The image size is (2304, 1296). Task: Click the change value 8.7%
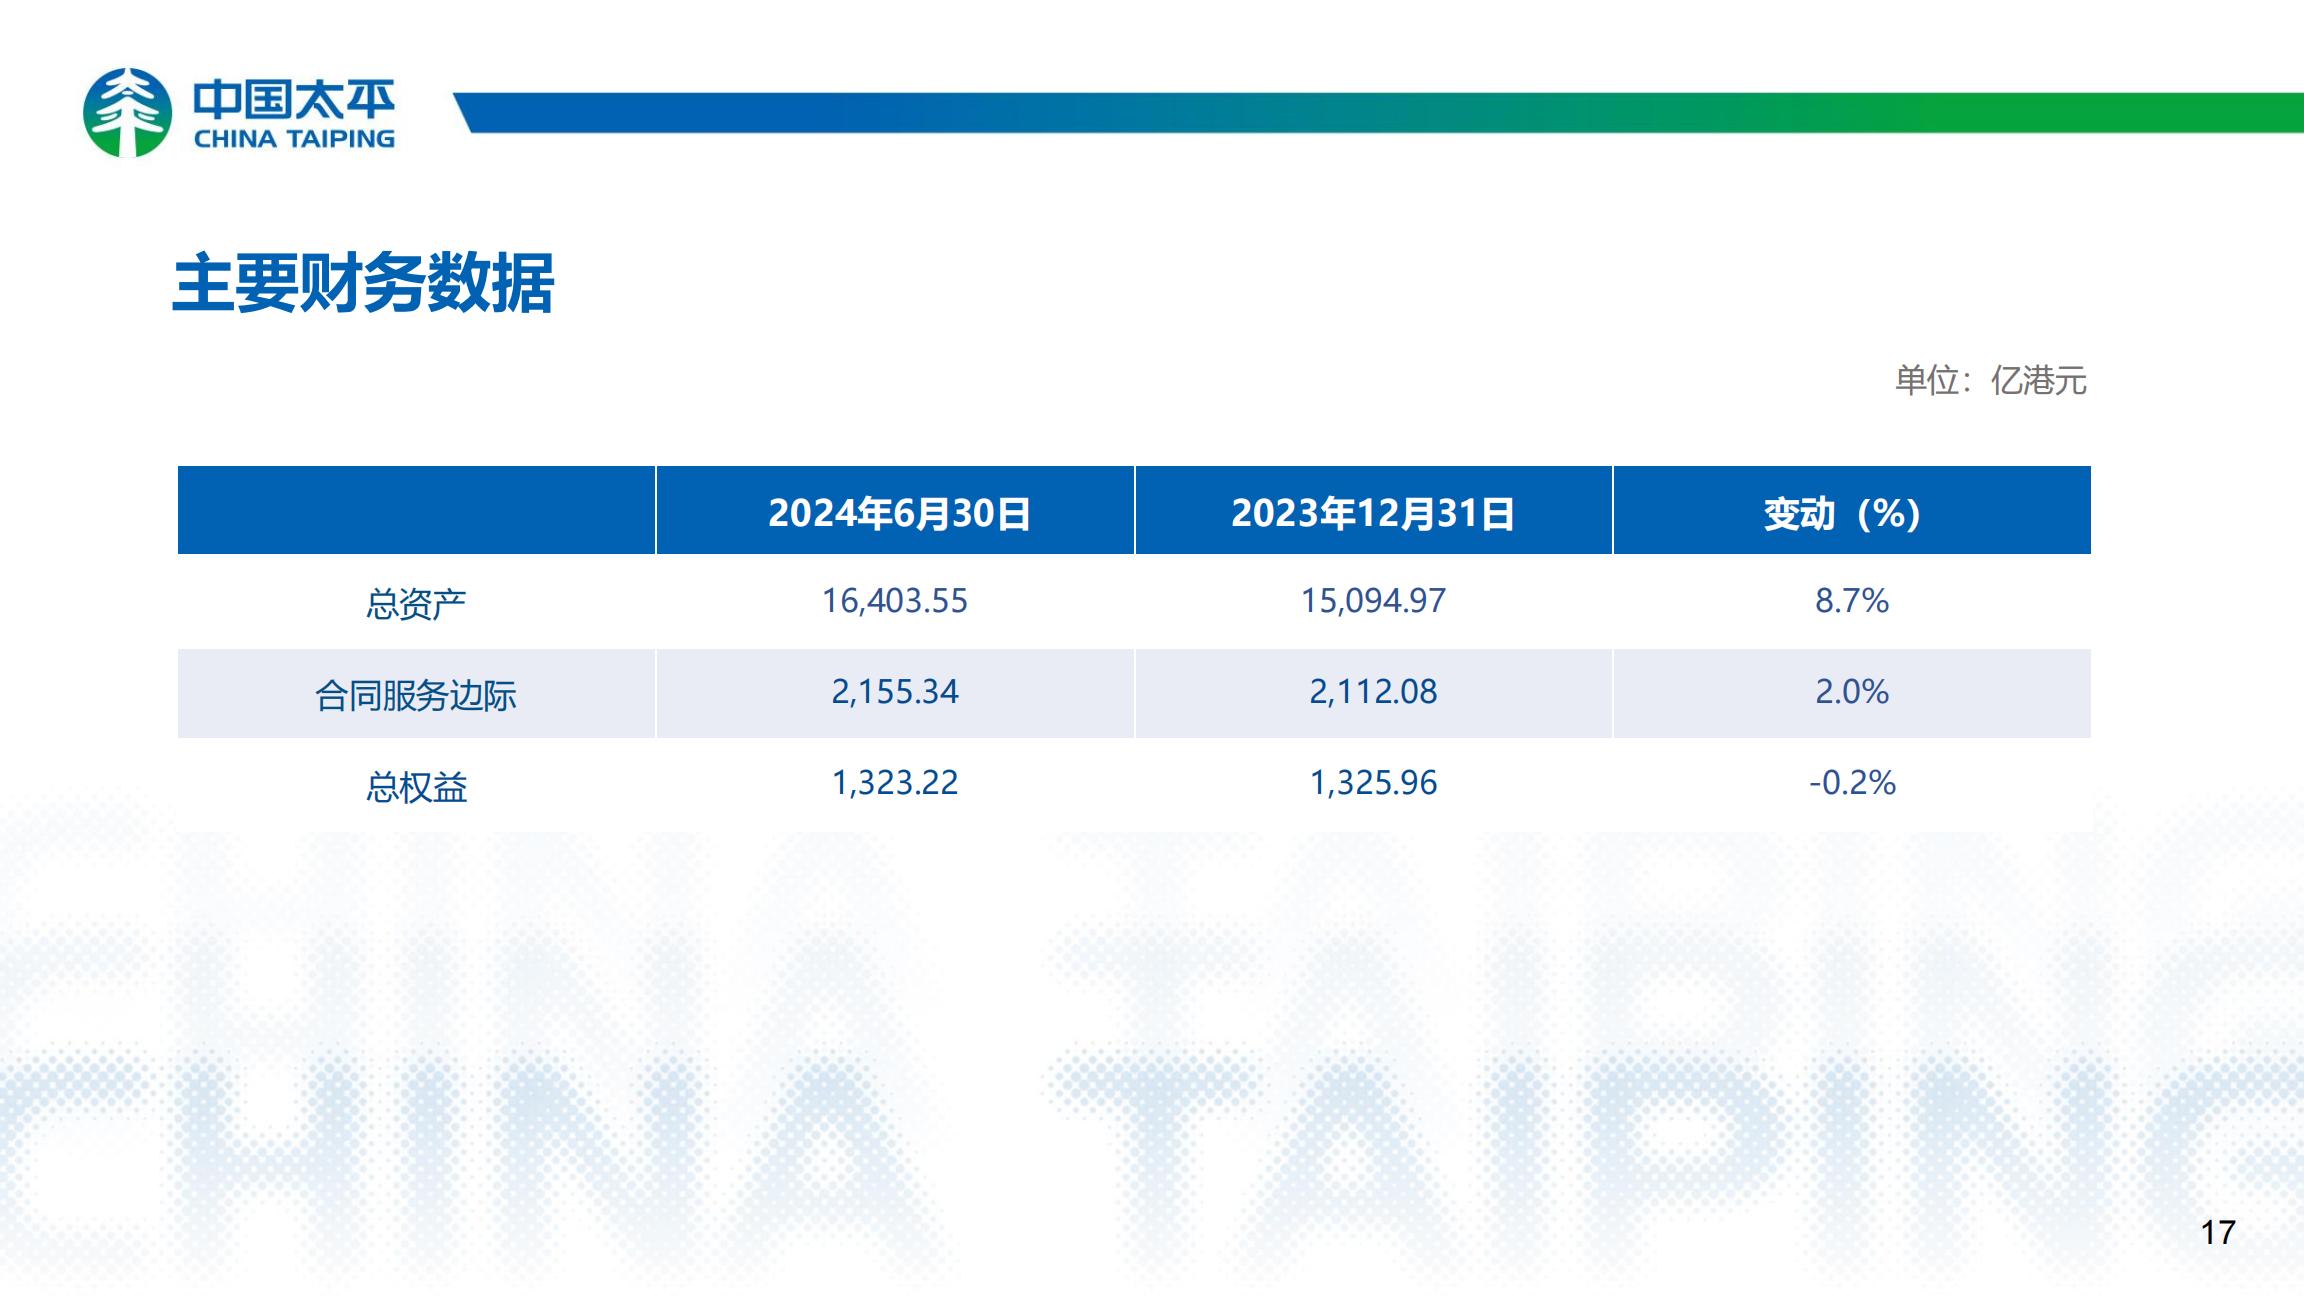coord(1852,601)
